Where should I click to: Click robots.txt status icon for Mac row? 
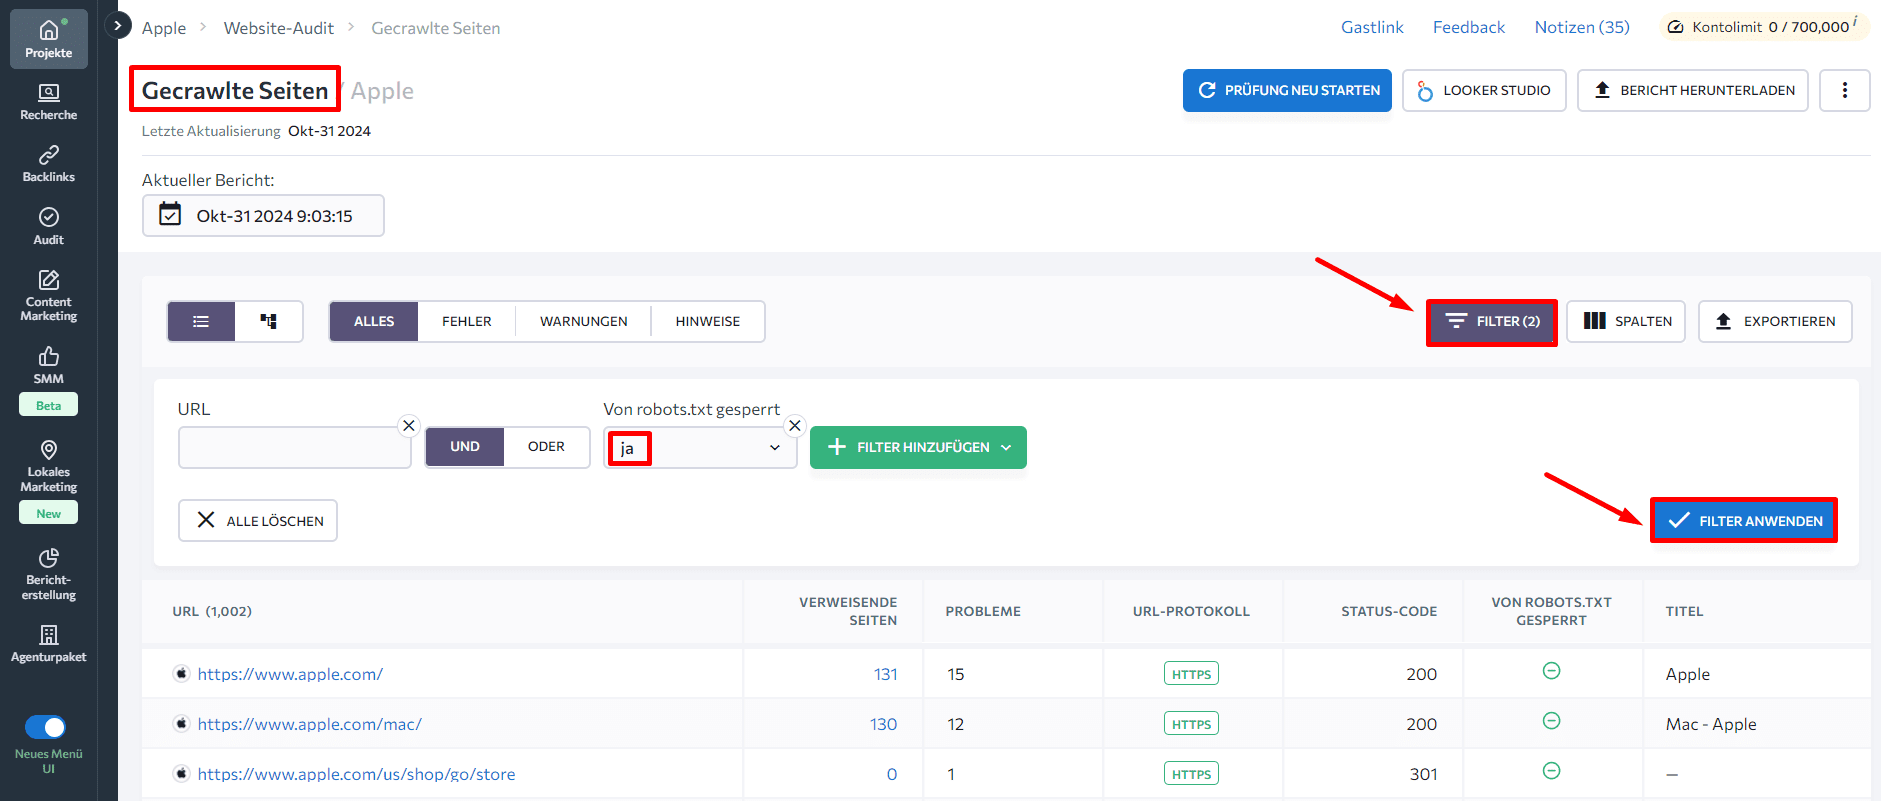coord(1551,721)
